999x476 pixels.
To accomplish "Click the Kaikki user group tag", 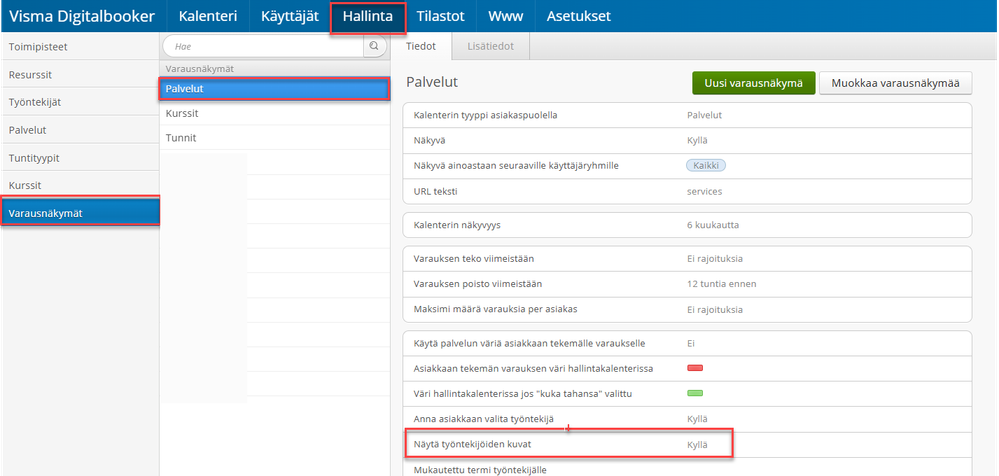I will (x=706, y=166).
